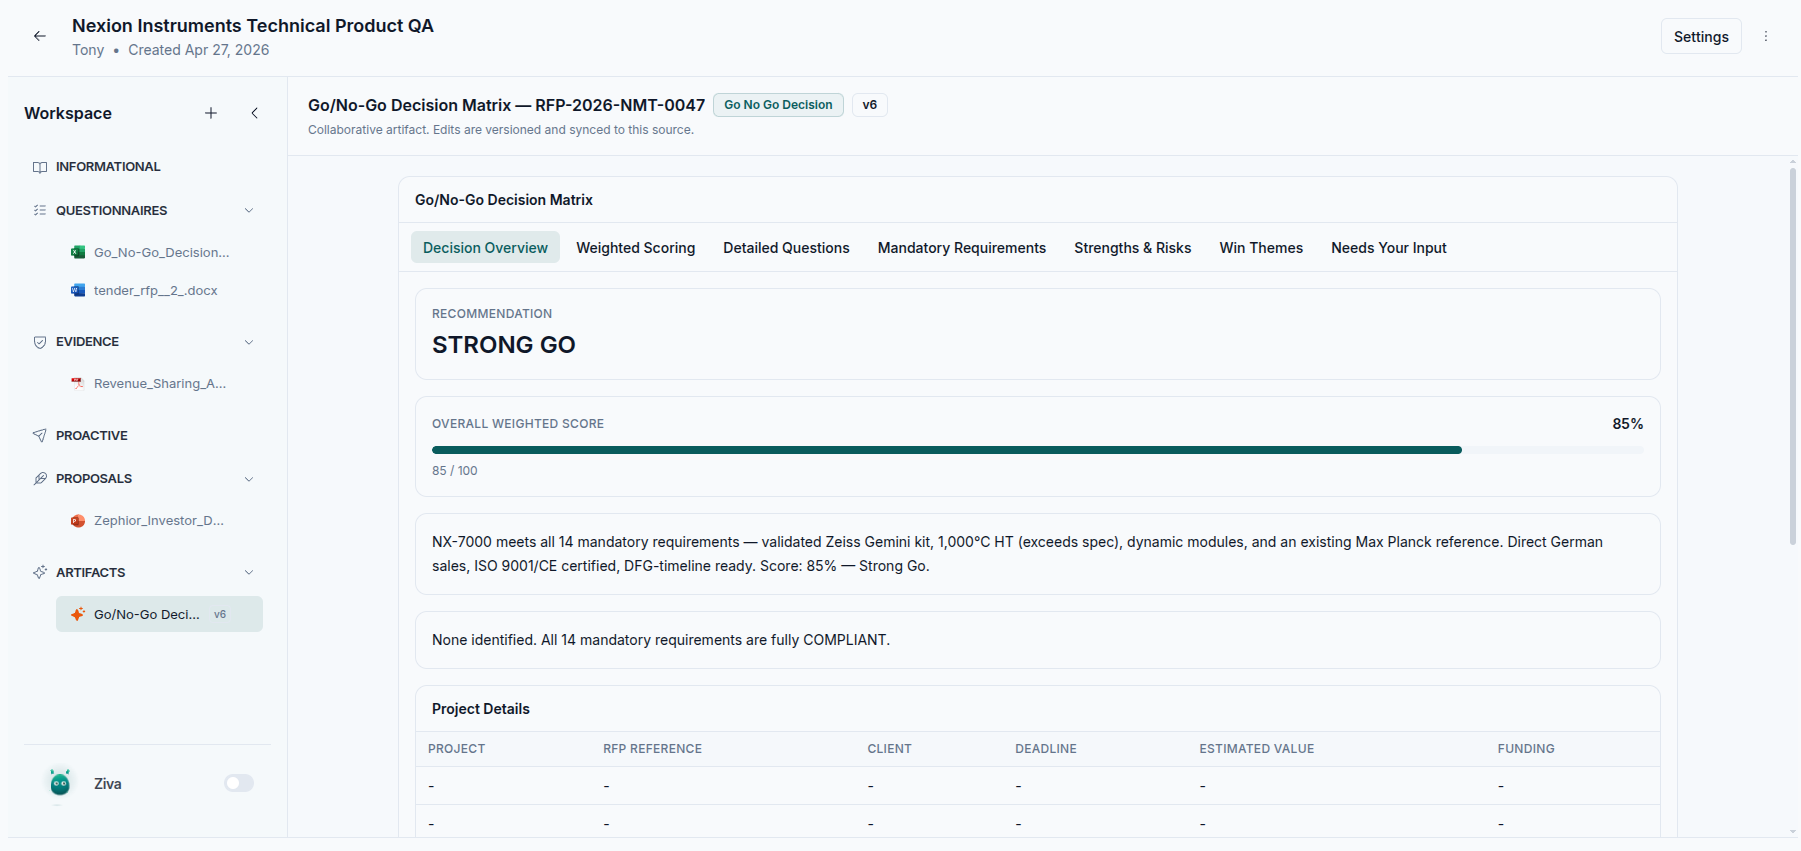Switch to the Weighted Scoring tab
Screen dimensions: 1801x851
[x=635, y=248]
